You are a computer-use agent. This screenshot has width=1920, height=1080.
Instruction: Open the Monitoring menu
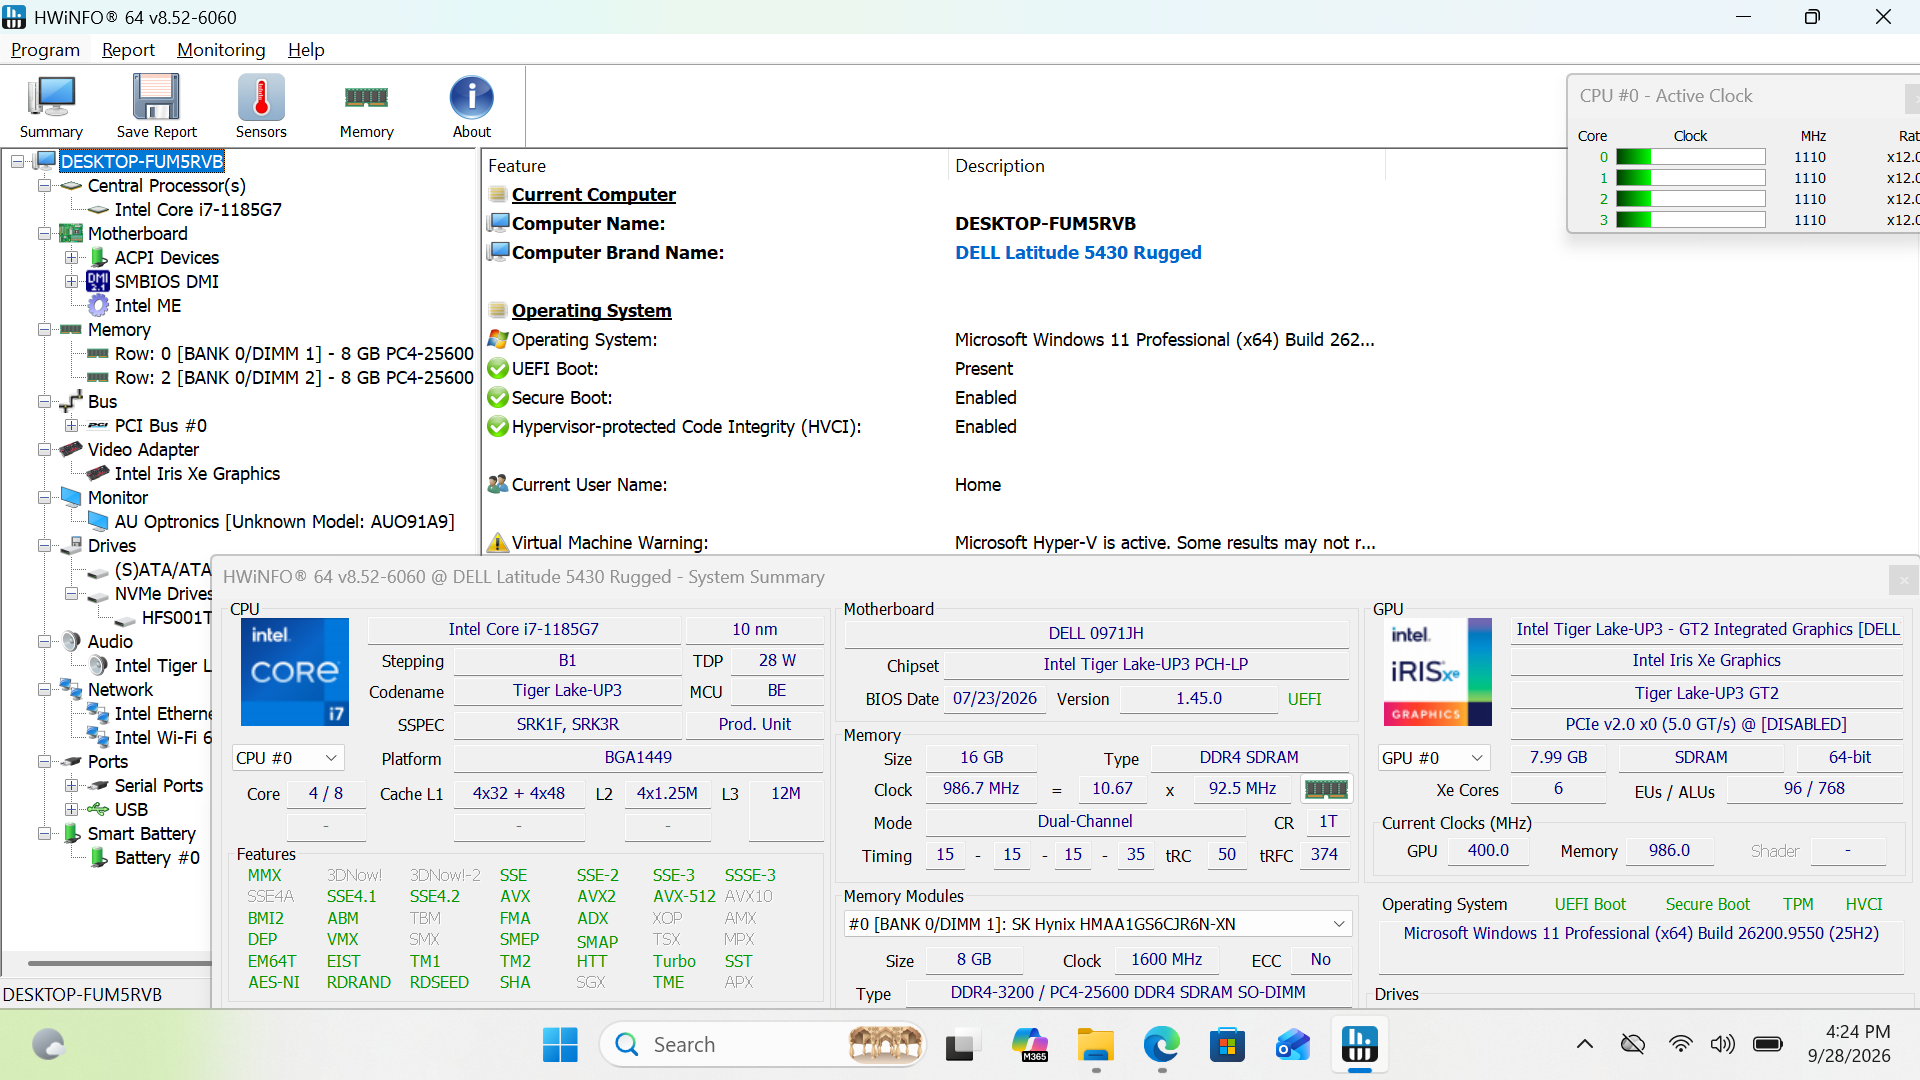221,50
